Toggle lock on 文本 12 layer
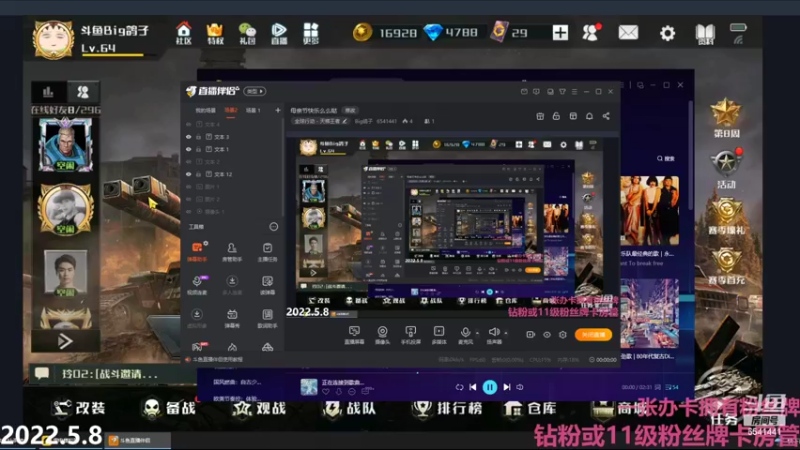The image size is (800, 450). coord(198,174)
